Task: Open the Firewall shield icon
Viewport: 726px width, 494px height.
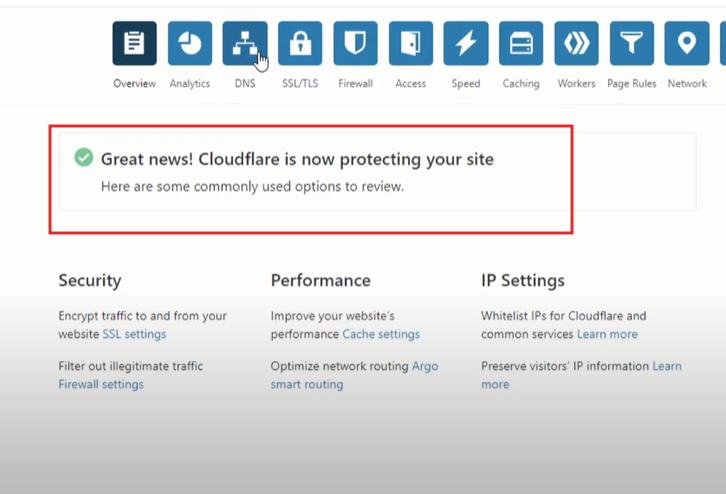Action: tap(355, 44)
